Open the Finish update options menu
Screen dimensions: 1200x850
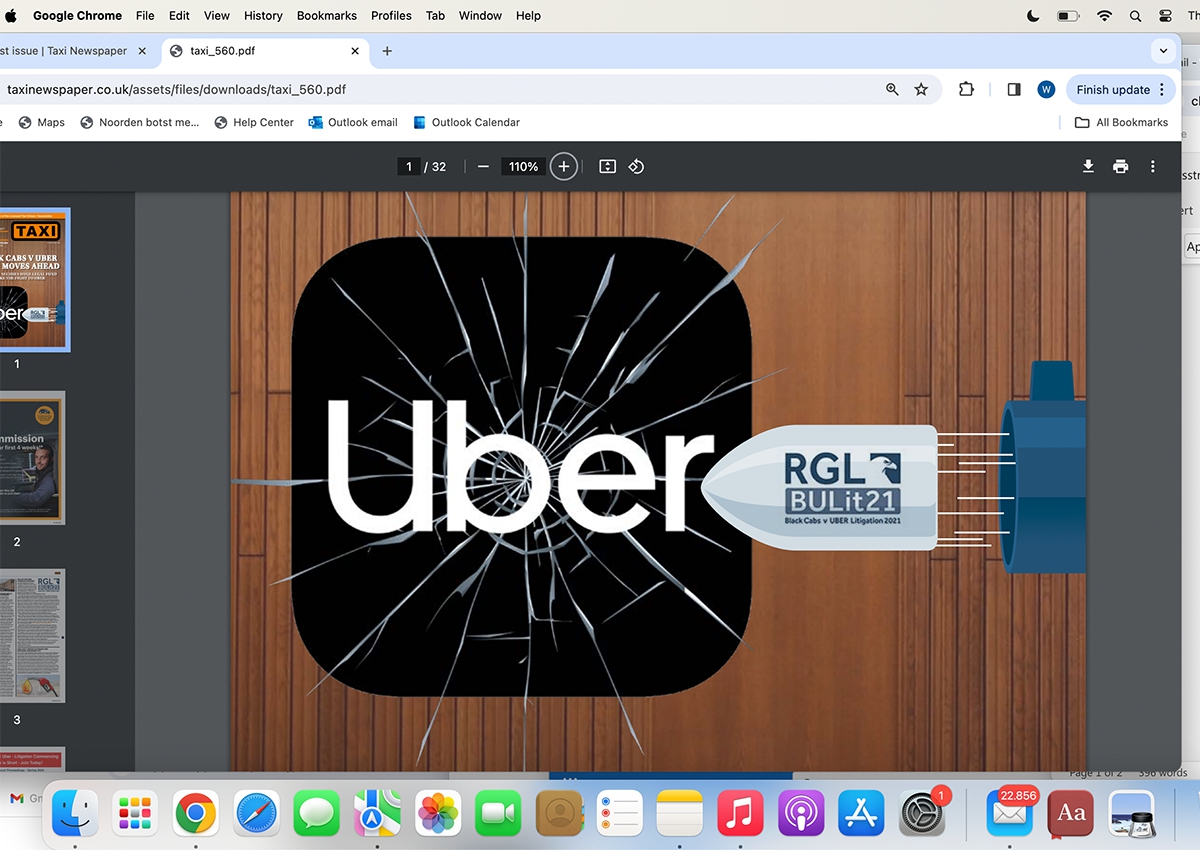coord(1161,90)
